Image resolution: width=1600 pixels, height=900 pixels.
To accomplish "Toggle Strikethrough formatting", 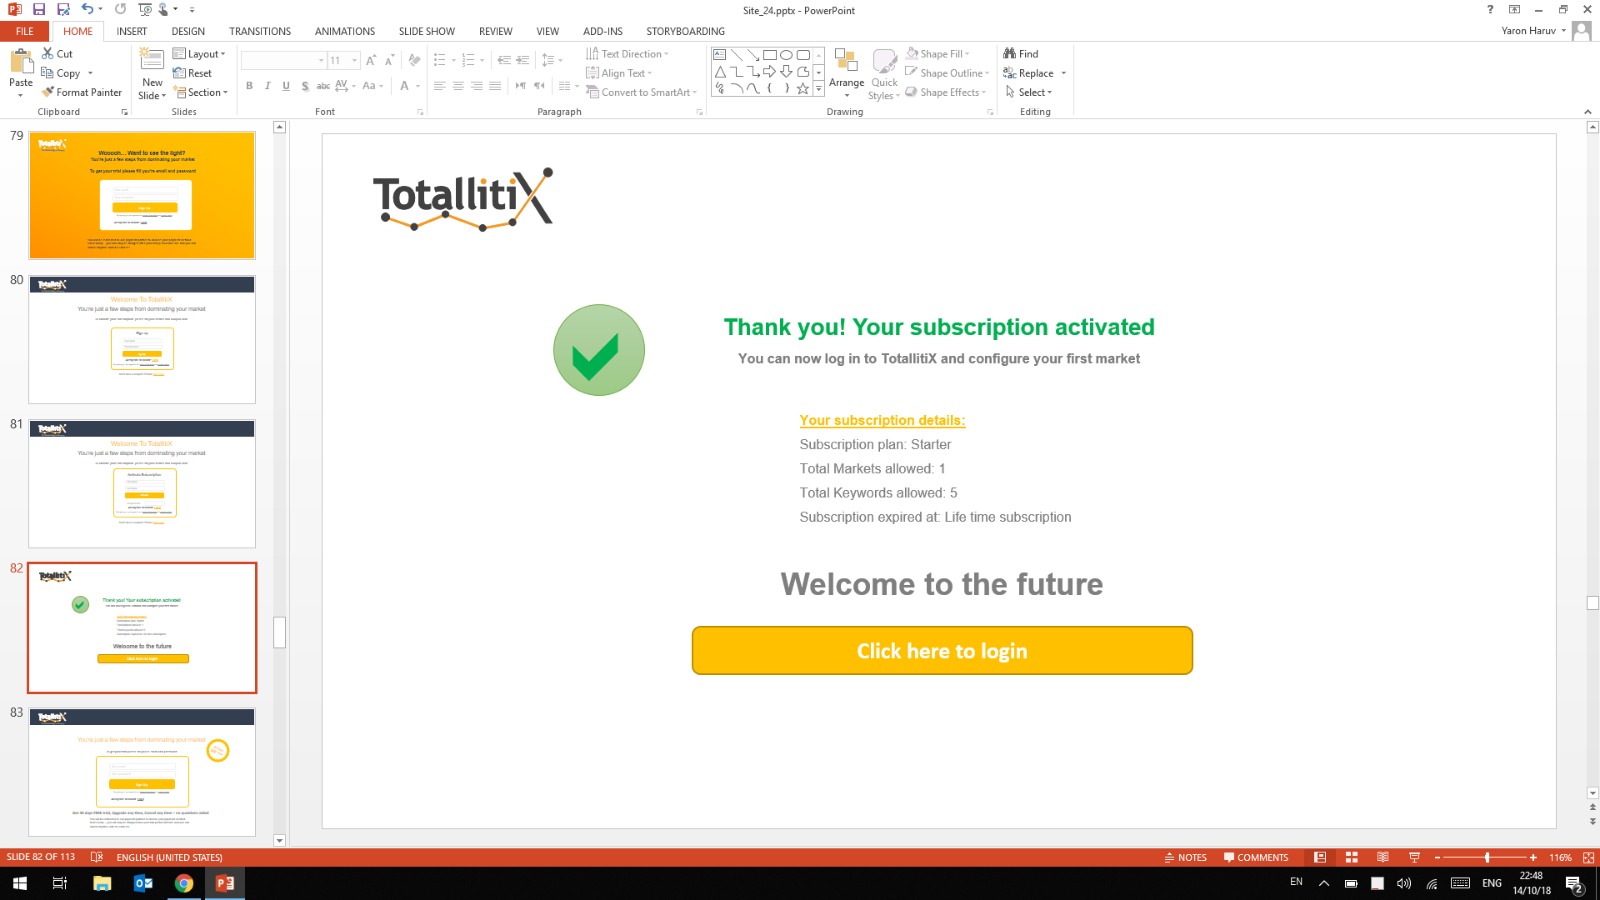I will (x=323, y=86).
